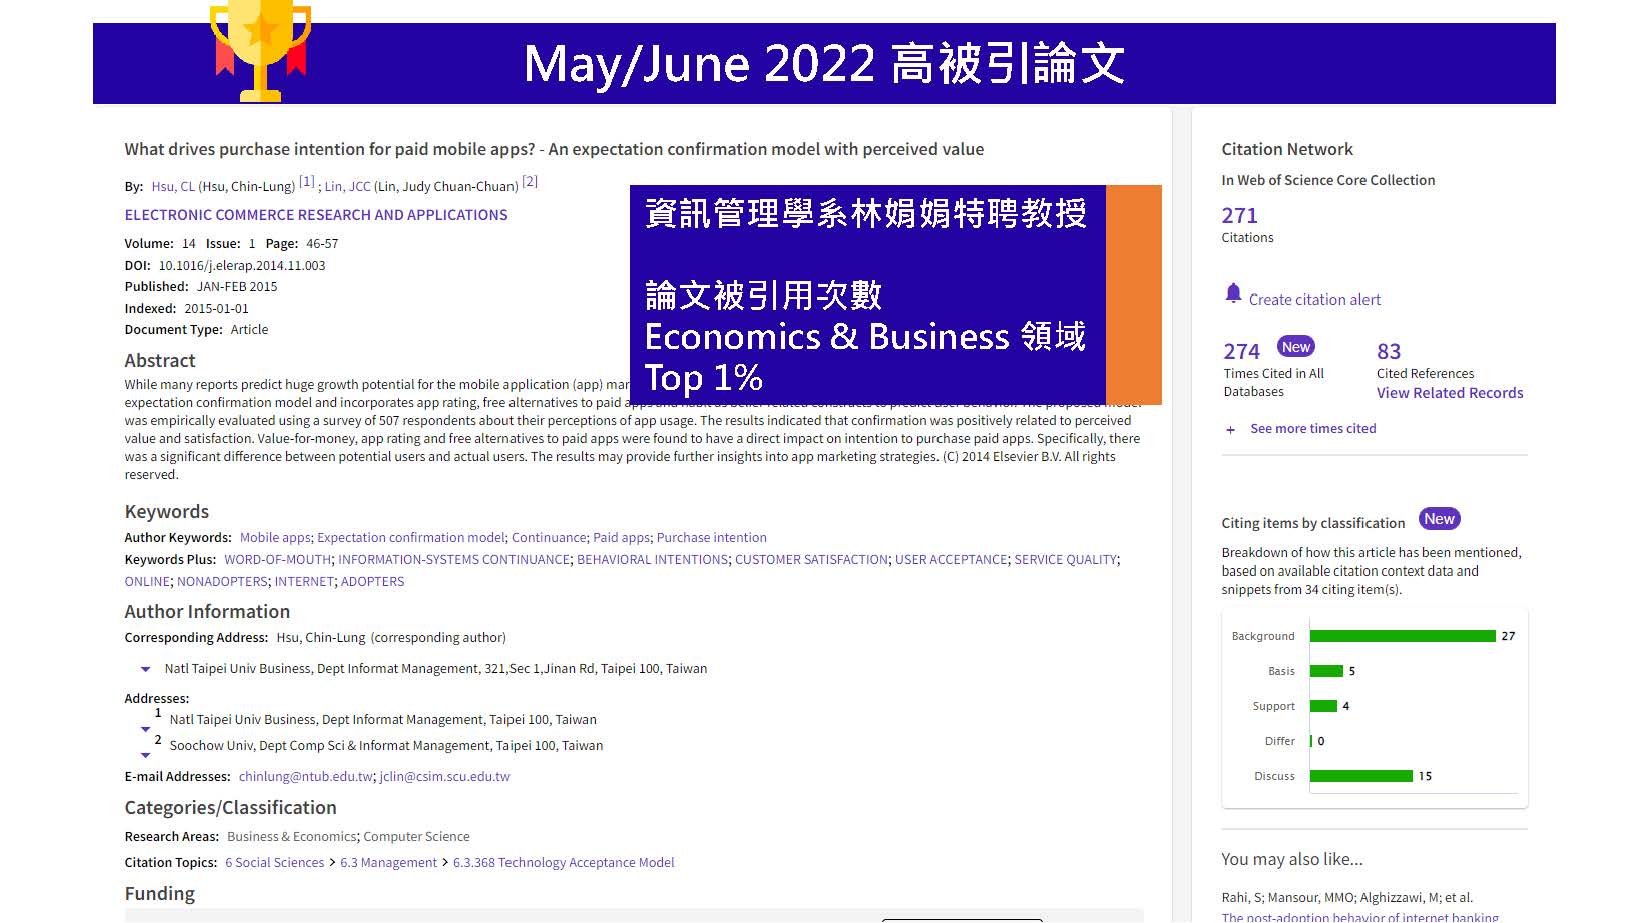Click the 271 Citations count
This screenshot has height=923, width=1640.
tap(1239, 216)
